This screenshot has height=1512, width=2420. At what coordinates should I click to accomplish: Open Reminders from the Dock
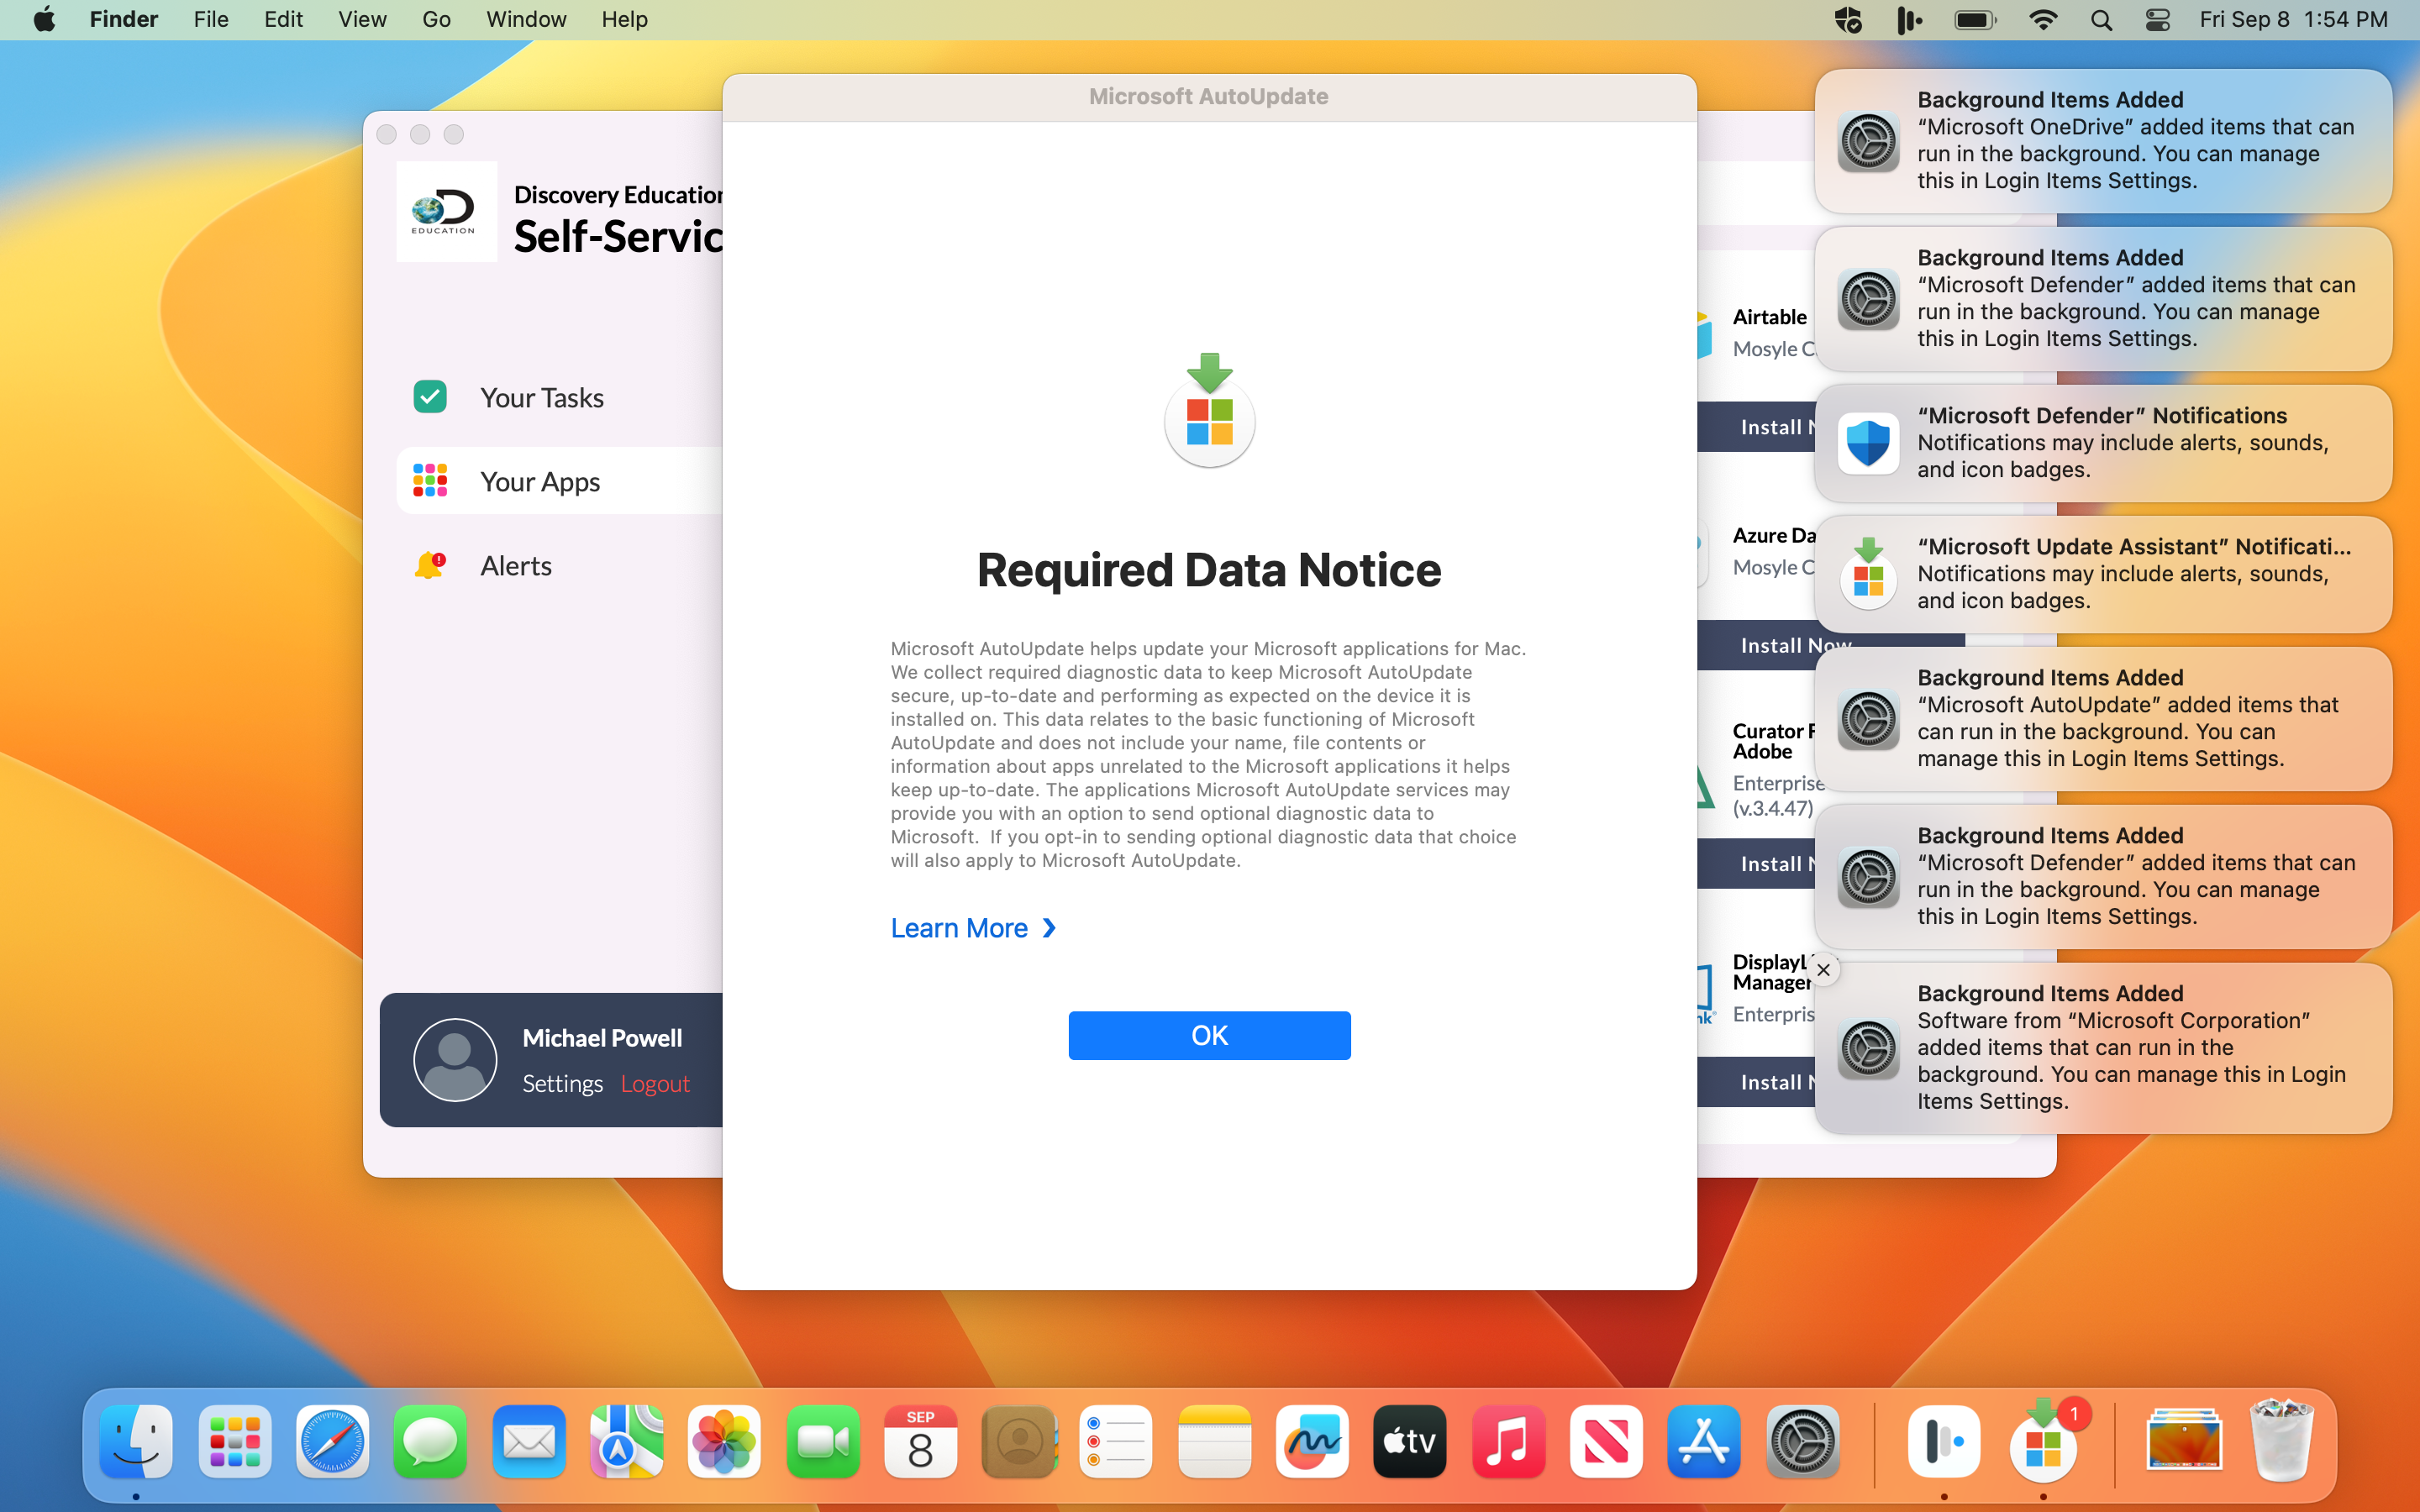click(x=1116, y=1441)
